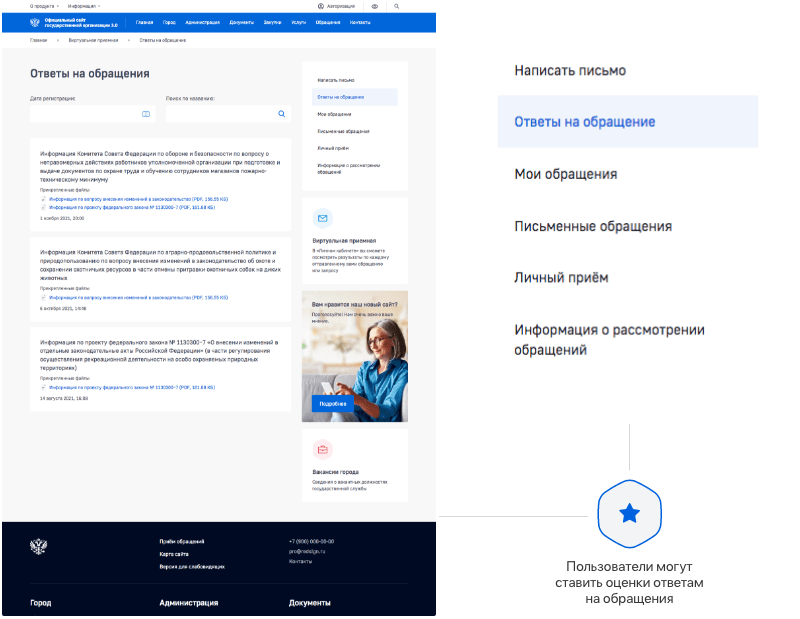Click the envelope icon of Виртуальная приемная
Image resolution: width=800 pixels, height=619 pixels.
coord(322,218)
